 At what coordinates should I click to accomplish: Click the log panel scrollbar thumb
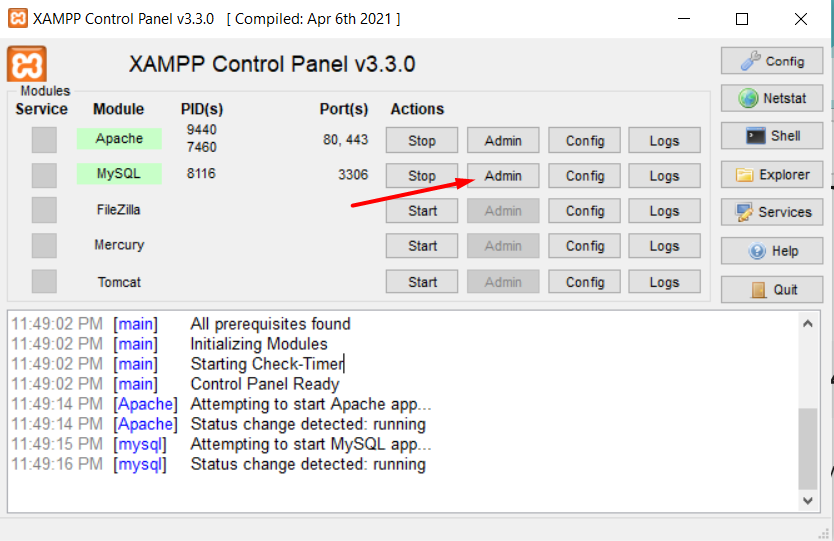click(x=807, y=447)
